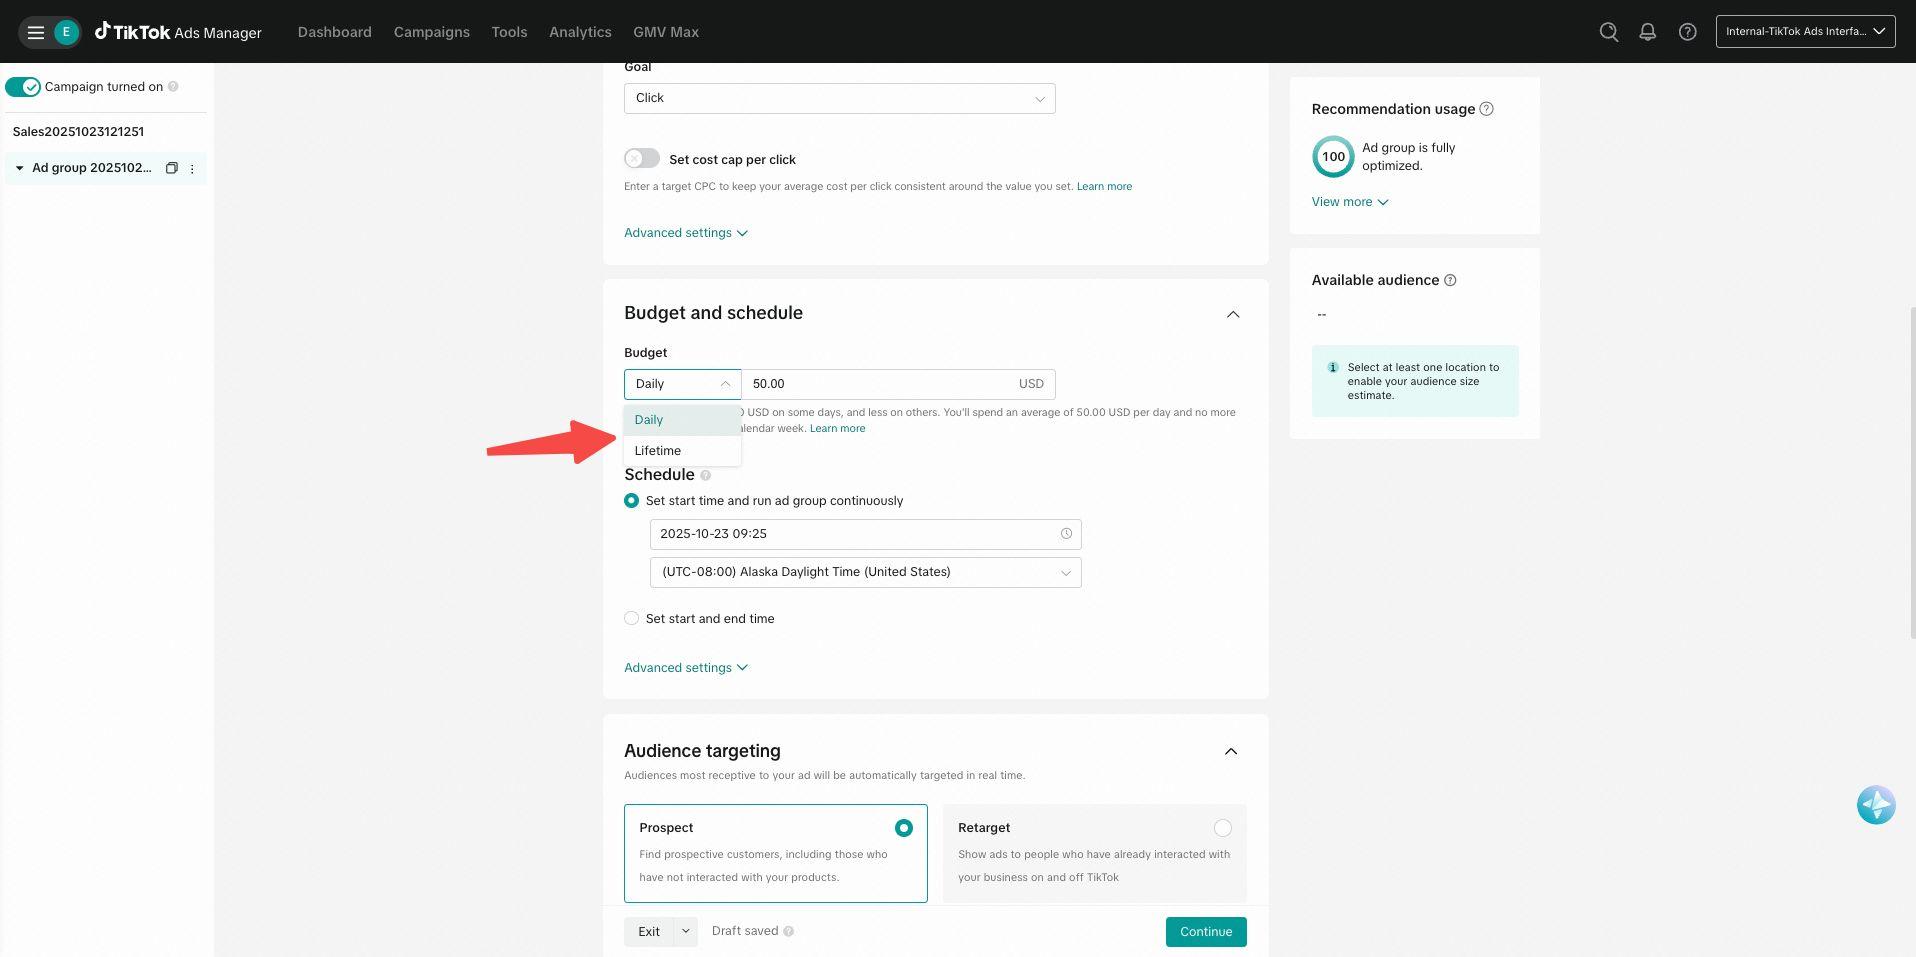Screen dimensions: 1916x957
Task: Click the search magnifier icon
Action: (1608, 32)
